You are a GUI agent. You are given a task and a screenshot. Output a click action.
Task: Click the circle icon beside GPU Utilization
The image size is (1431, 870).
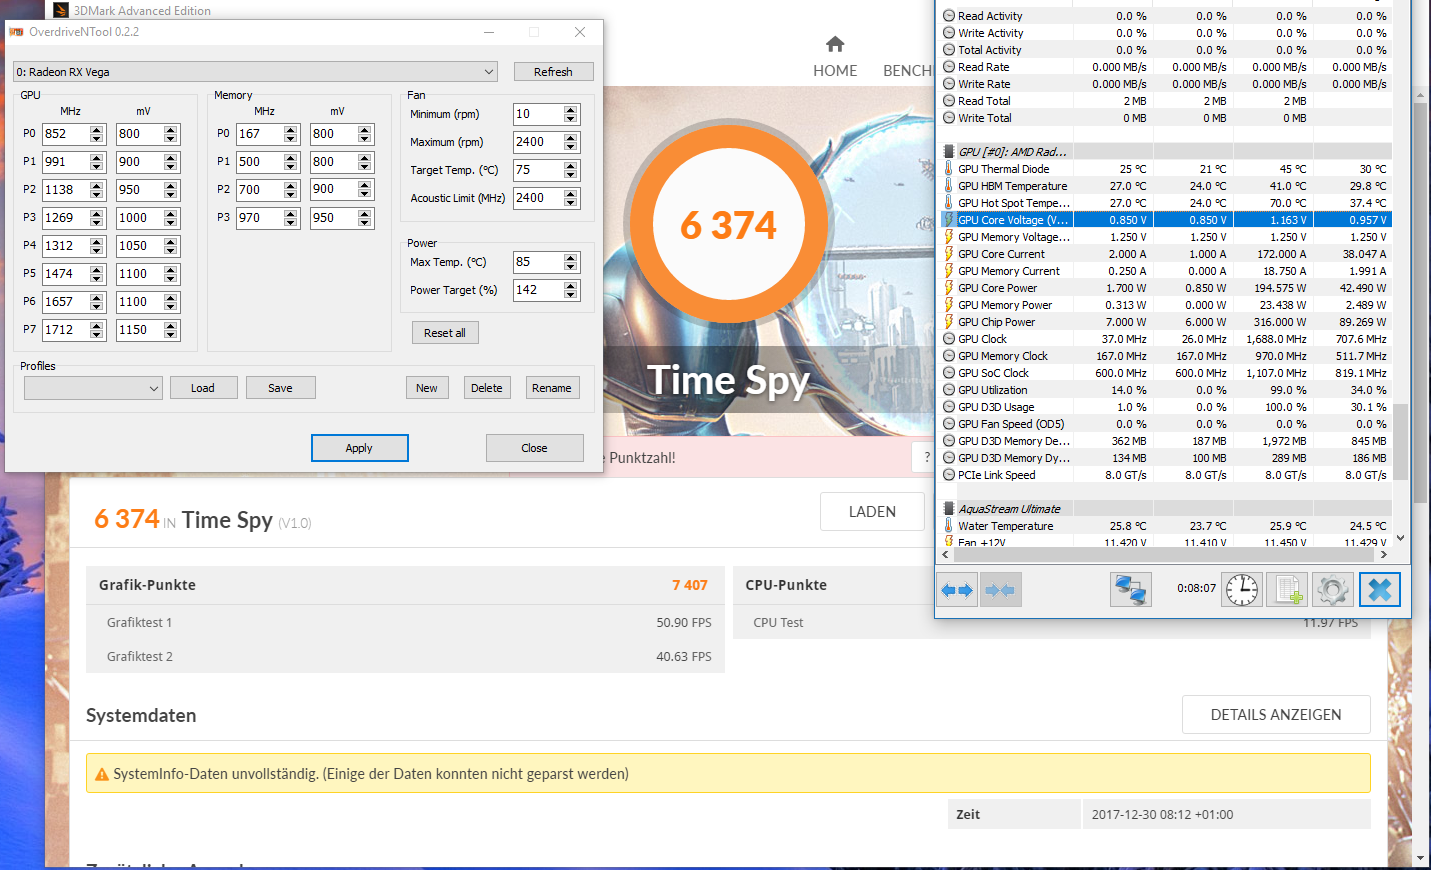coord(948,390)
